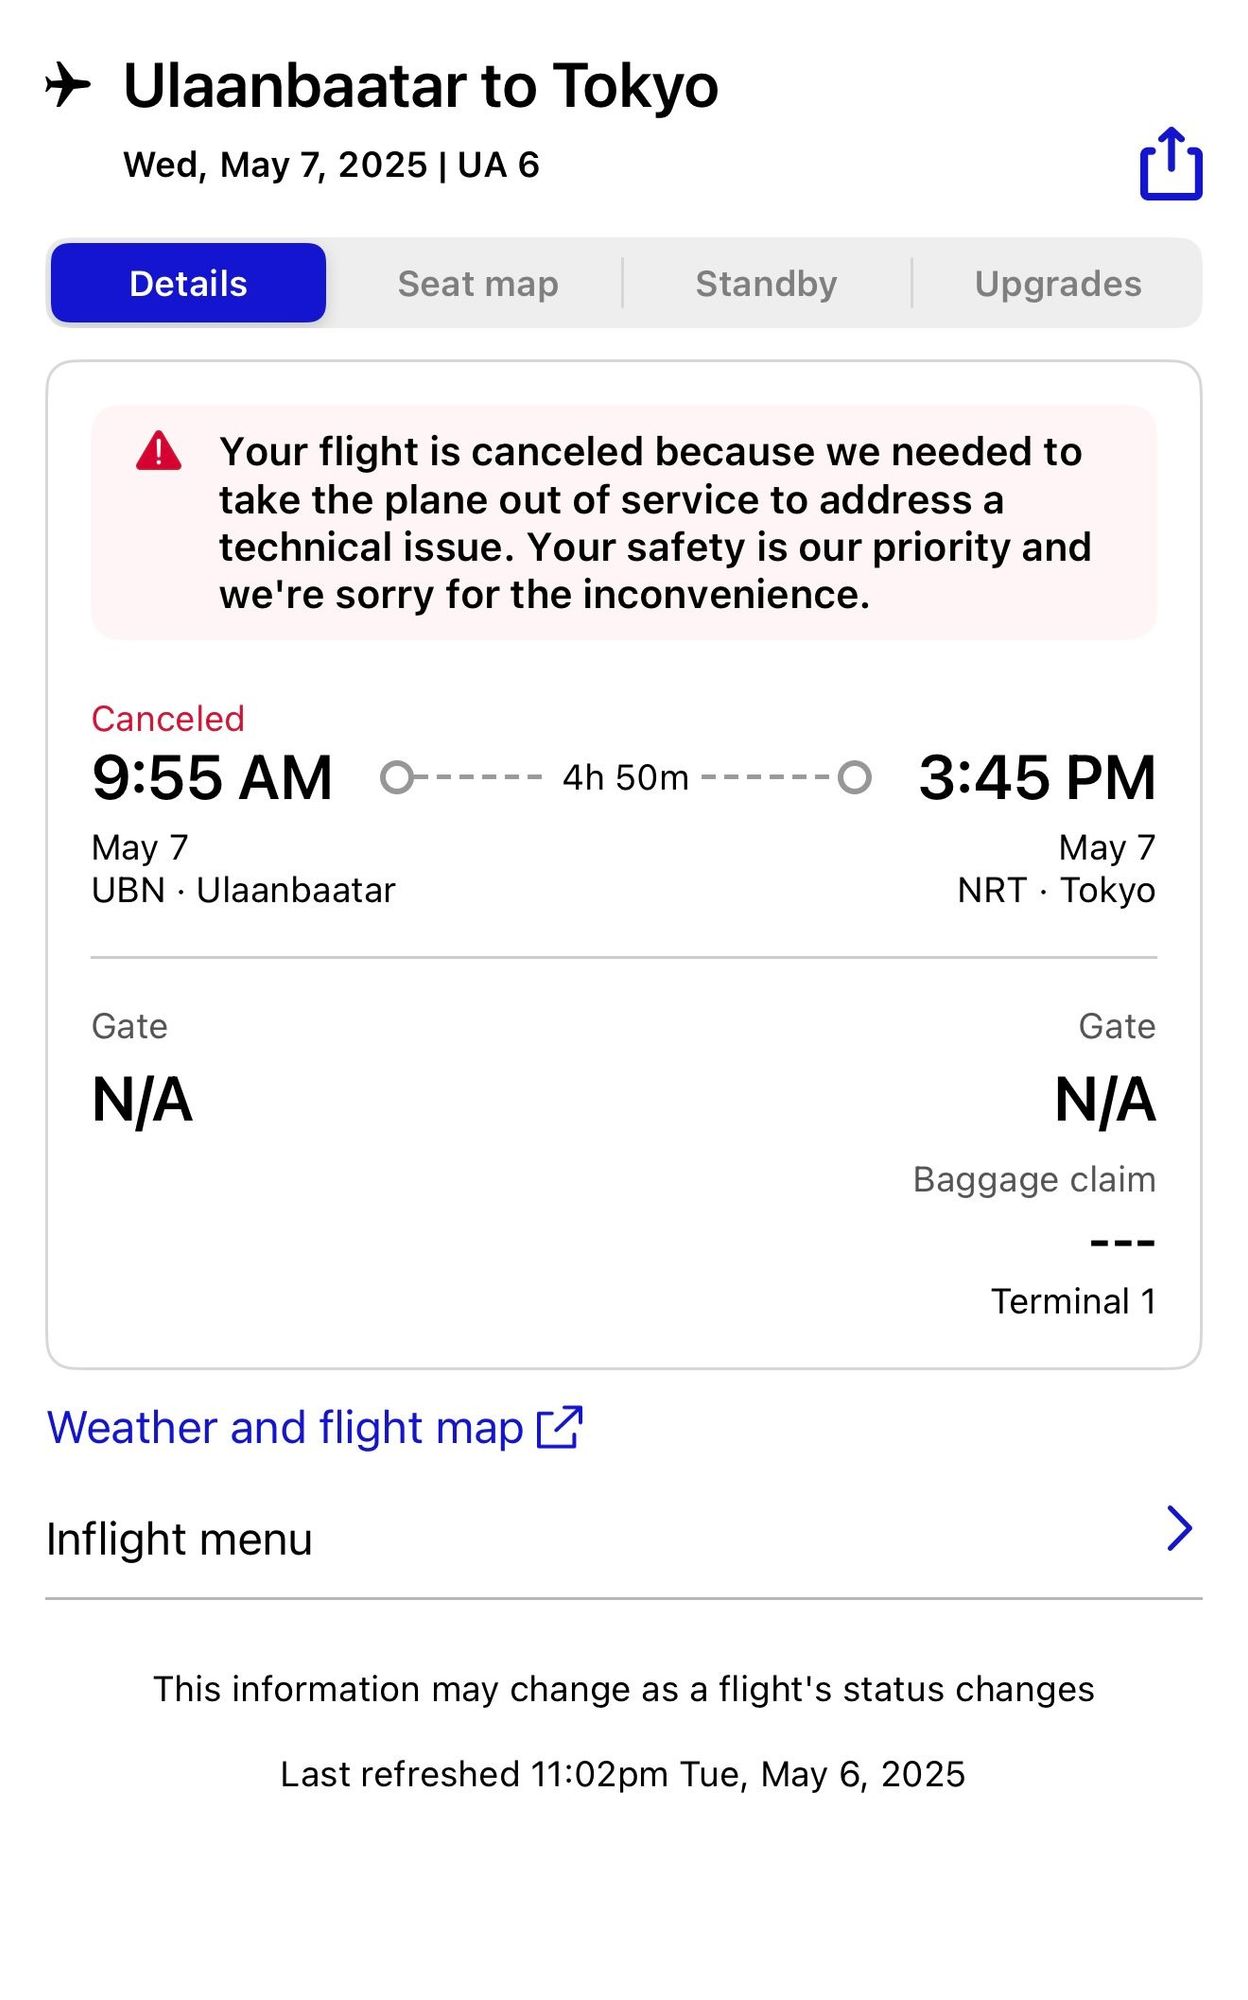Open the Inflight menu row

pos(624,1539)
